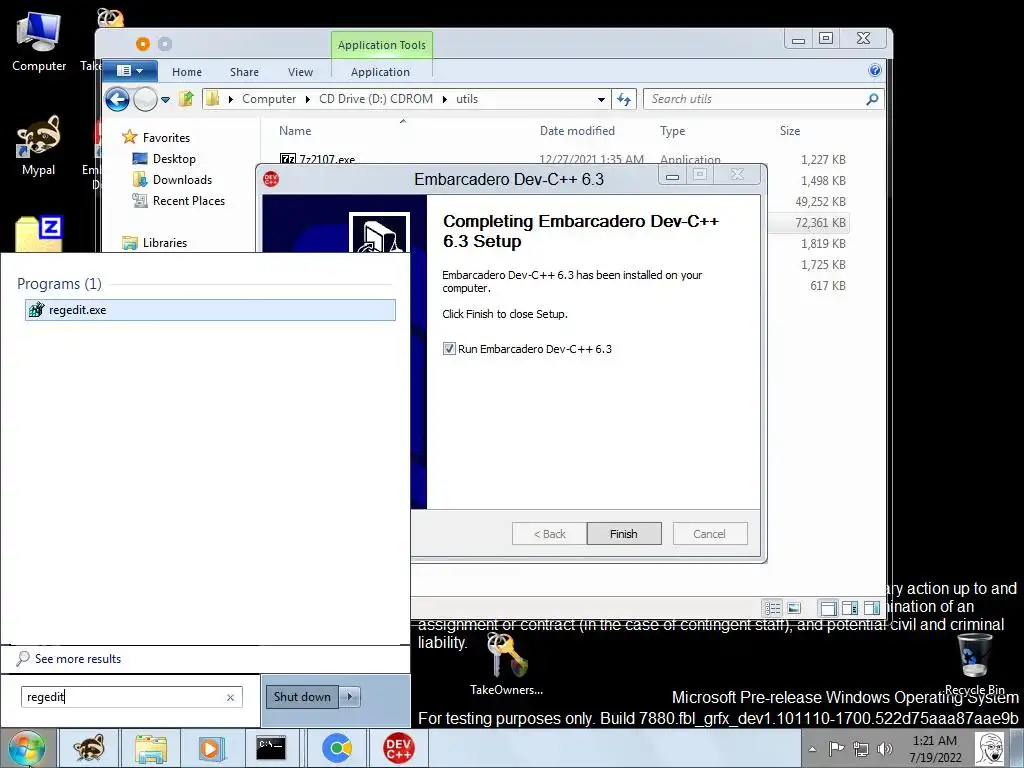Open address bar history dropdown
The width and height of the screenshot is (1024, 768).
(601, 99)
